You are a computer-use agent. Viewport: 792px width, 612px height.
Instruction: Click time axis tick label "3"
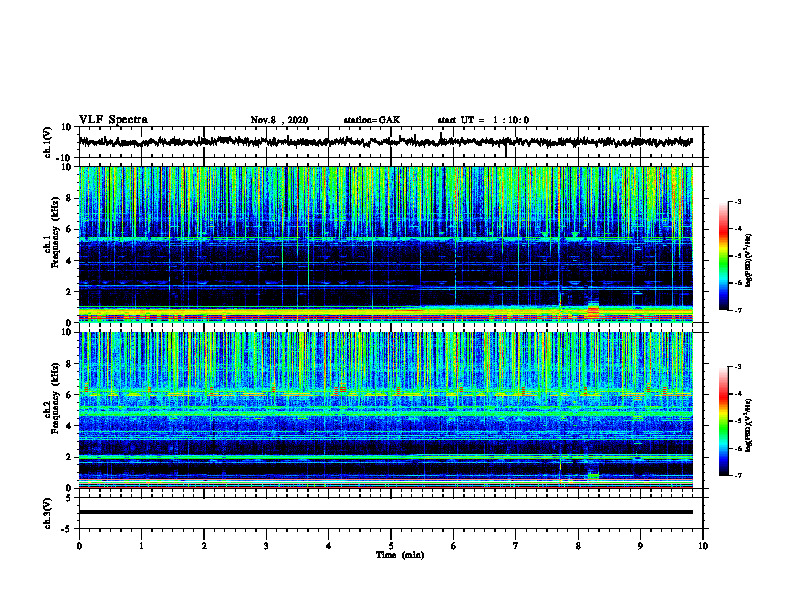tap(266, 546)
